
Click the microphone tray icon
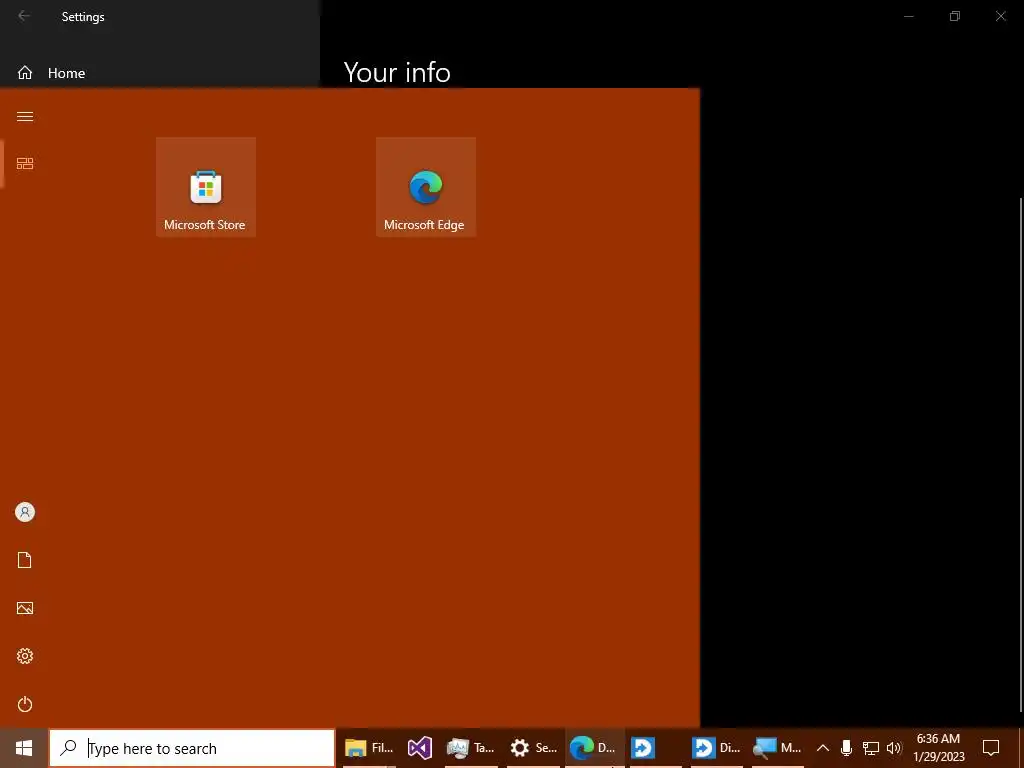846,748
